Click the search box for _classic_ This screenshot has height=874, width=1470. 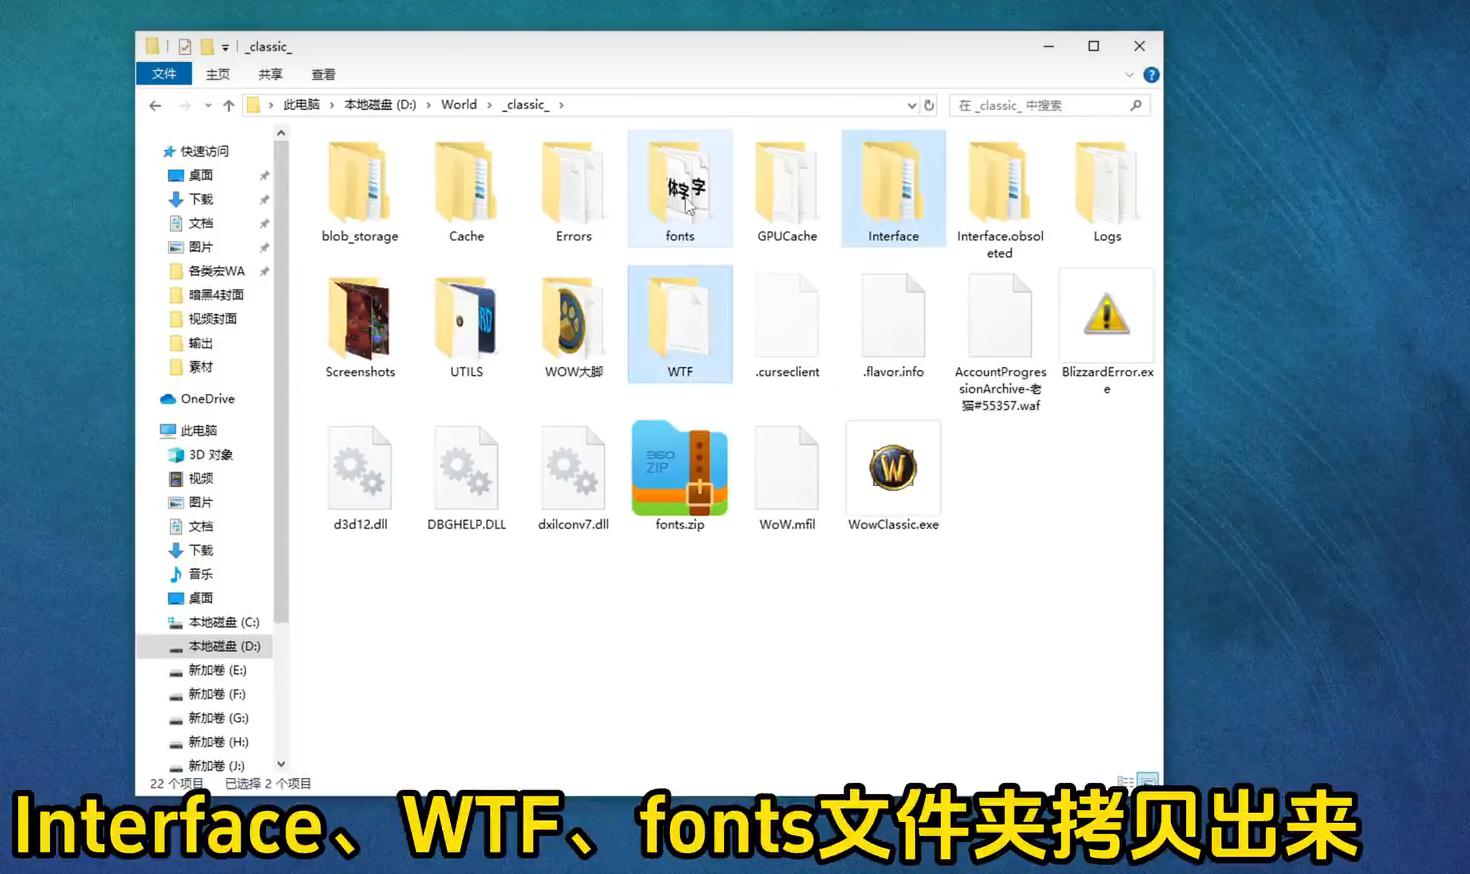tap(1040, 105)
